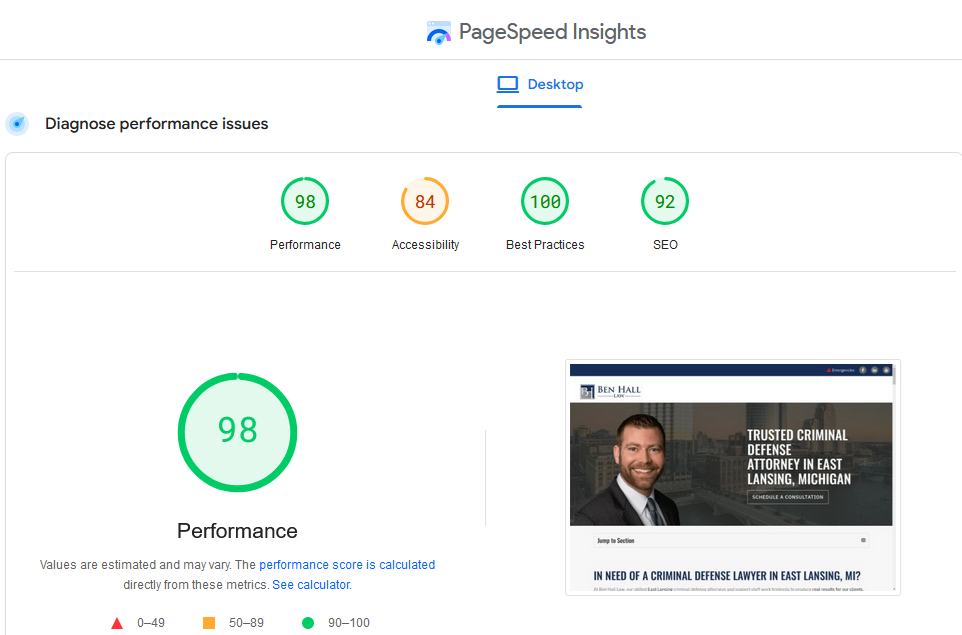Open the performance score is calculated link

coord(347,564)
